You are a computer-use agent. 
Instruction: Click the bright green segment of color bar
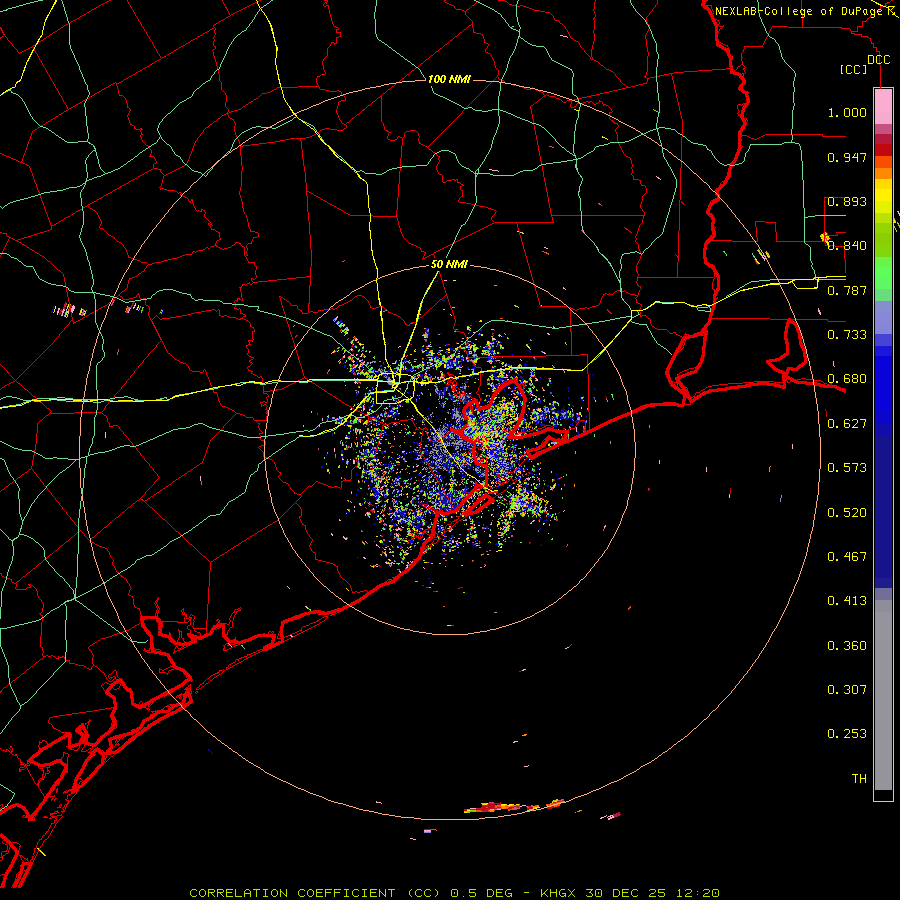tap(883, 273)
